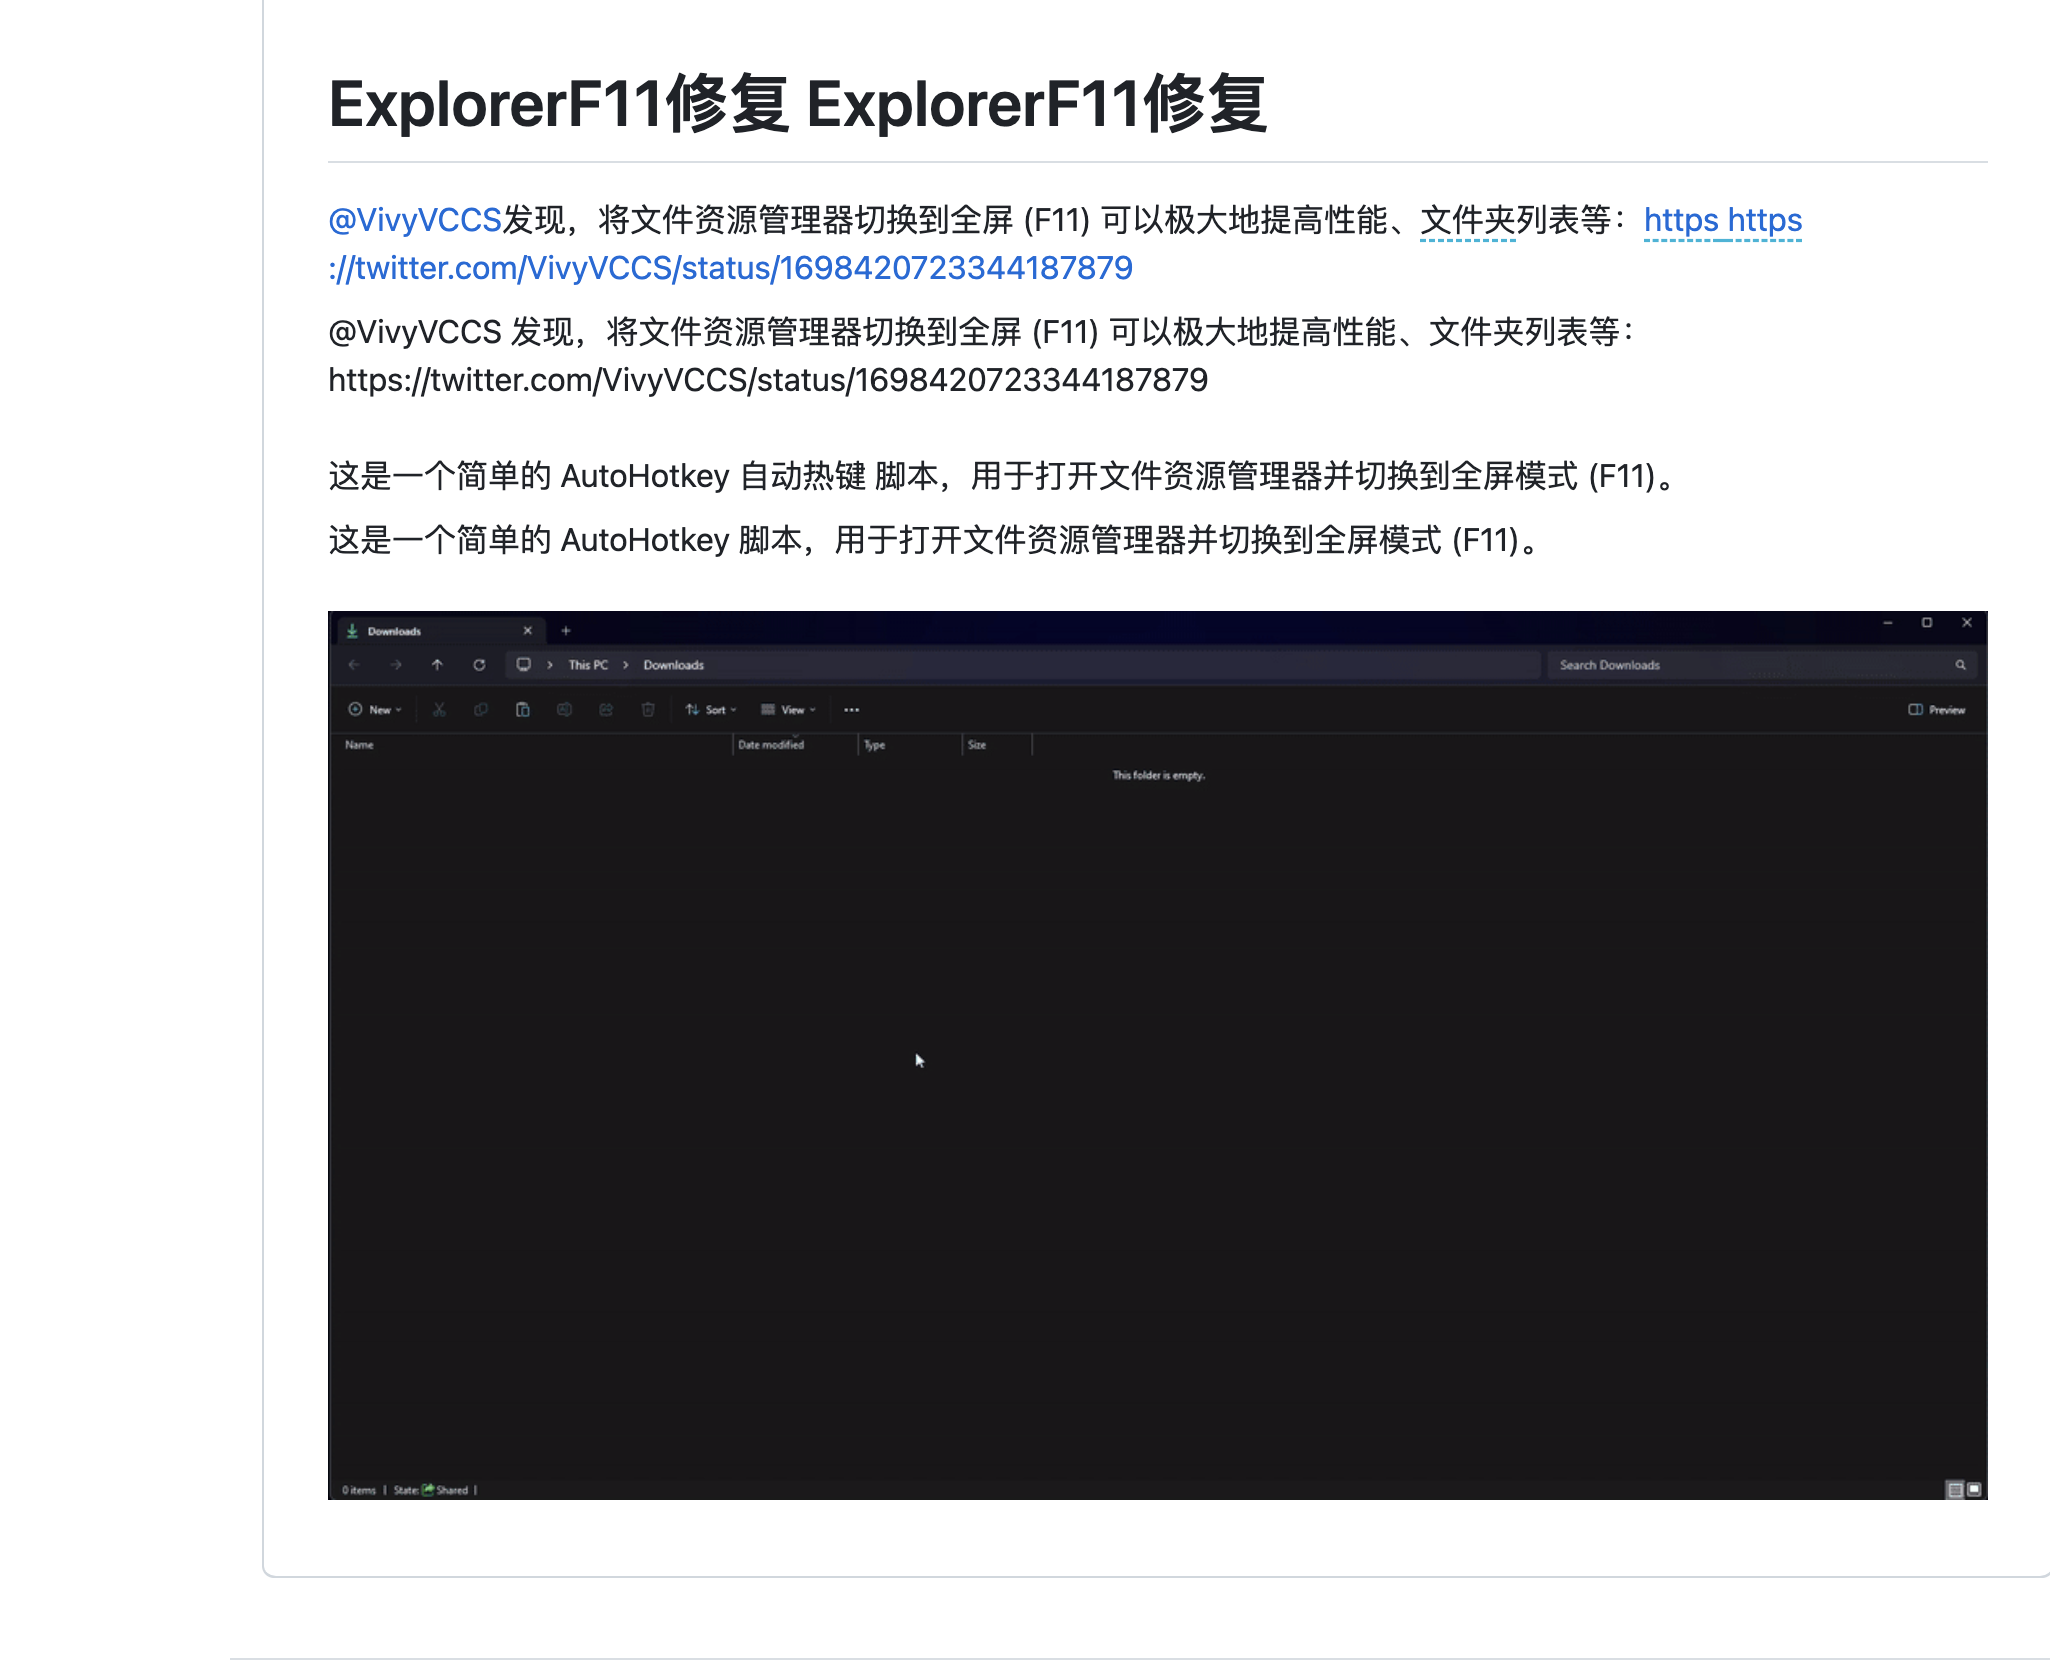Click the monitor icon in address bar
This screenshot has height=1664, width=2050.
coord(523,665)
